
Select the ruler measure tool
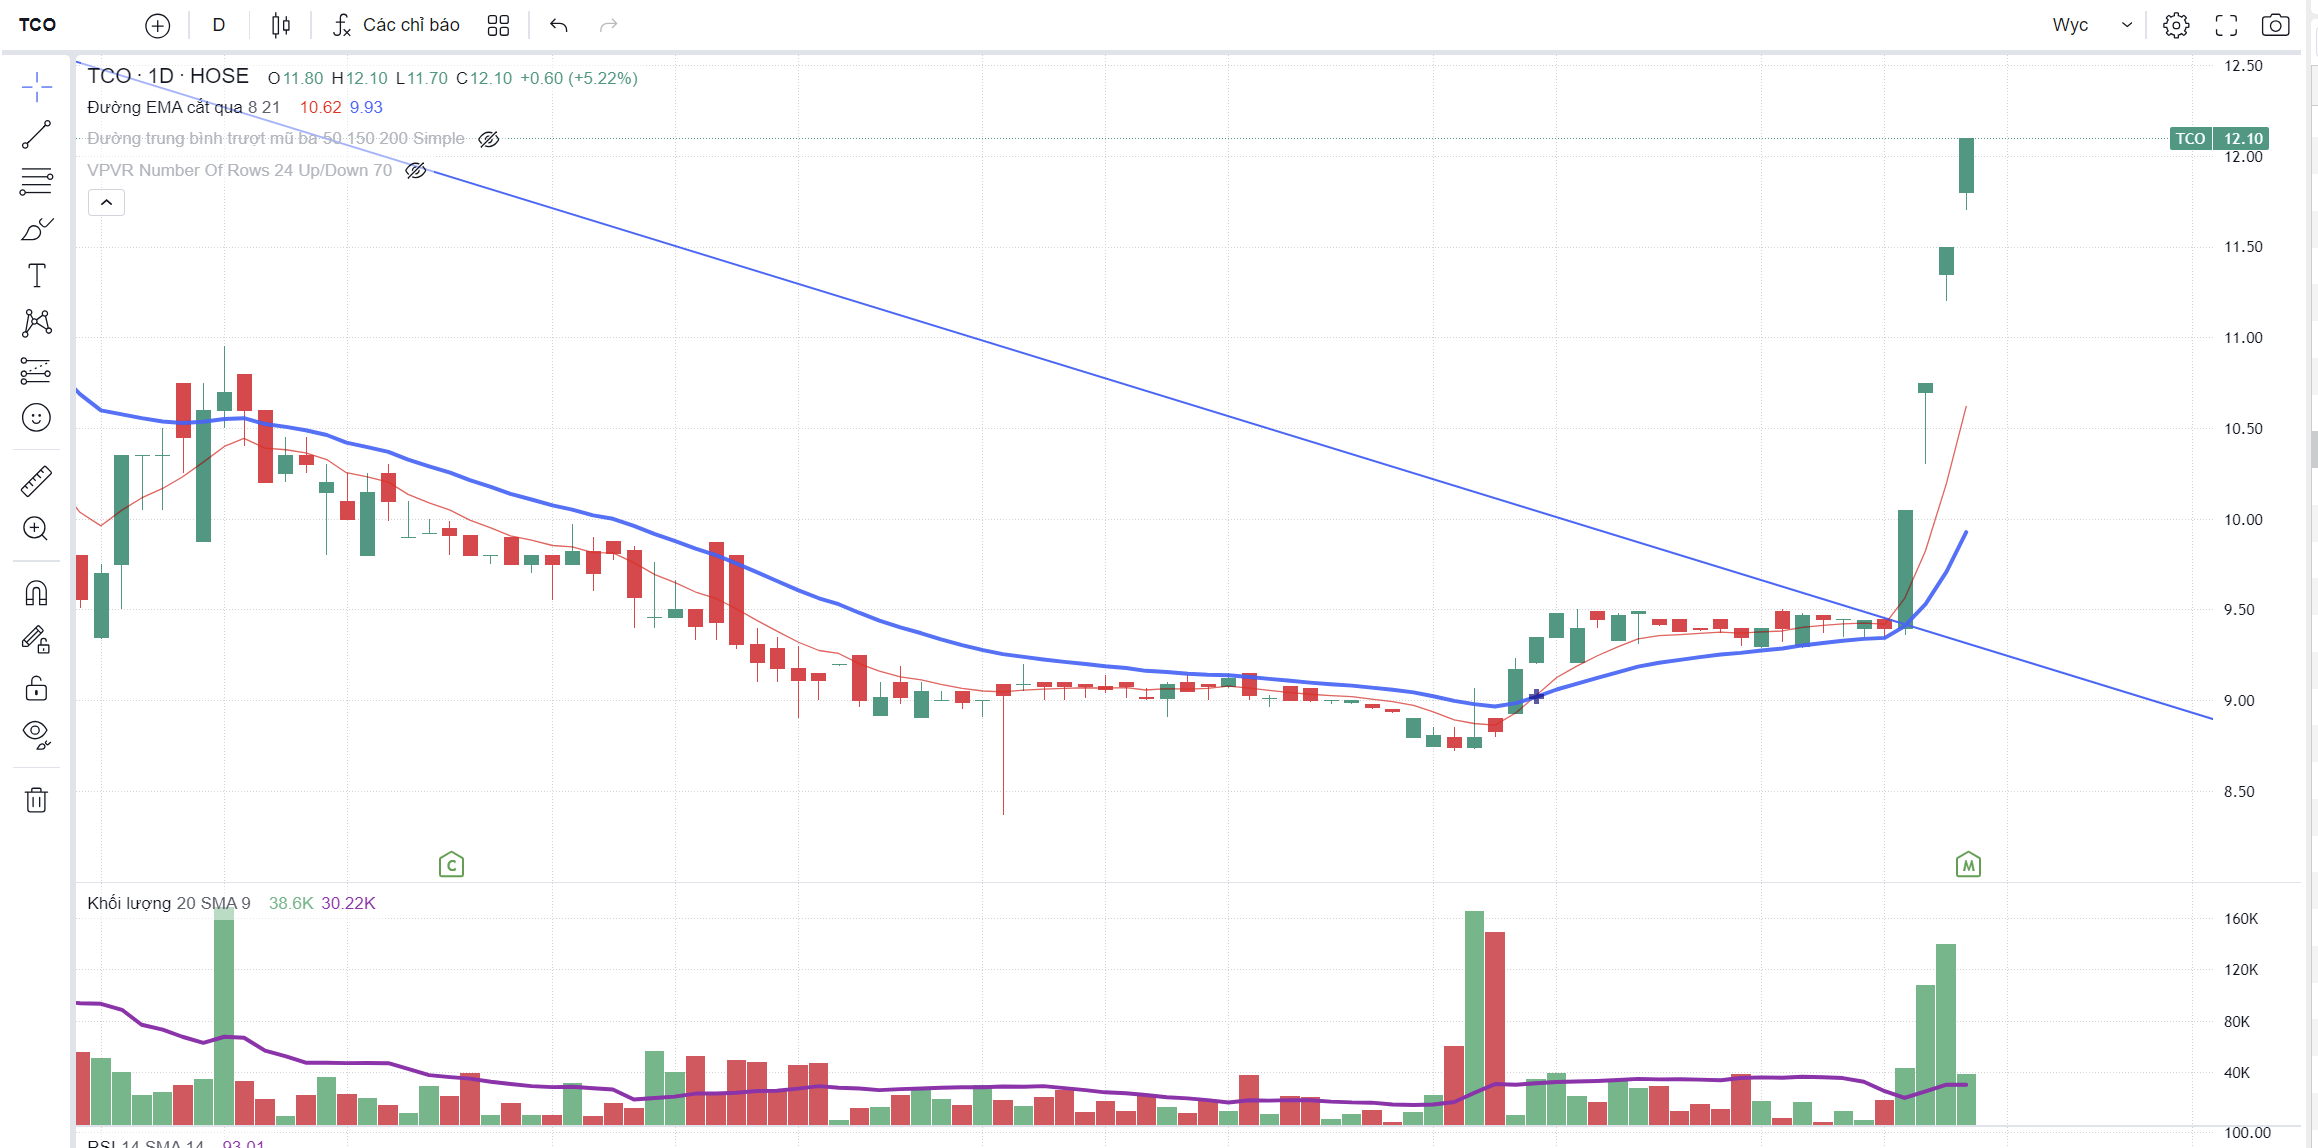pos(36,481)
